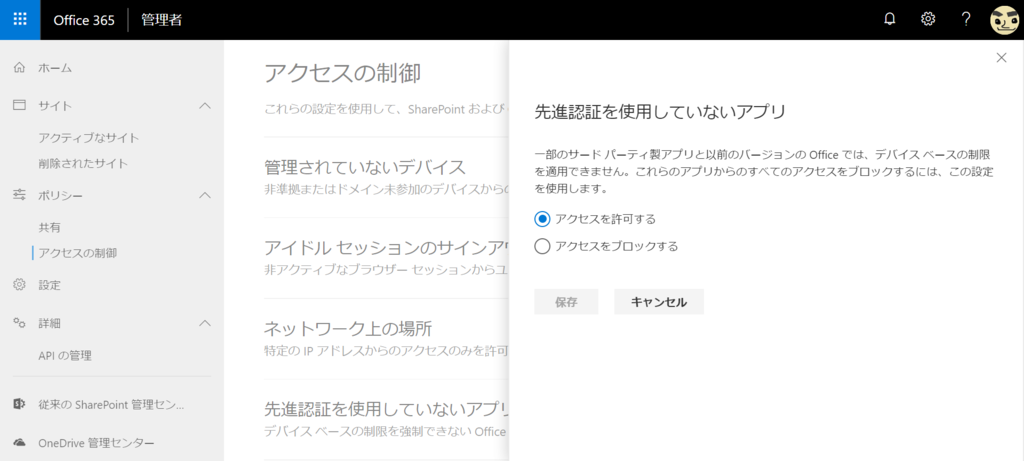Open 従来の SharePoint 管理センター link
Image resolution: width=1024 pixels, height=461 pixels.
pos(112,405)
